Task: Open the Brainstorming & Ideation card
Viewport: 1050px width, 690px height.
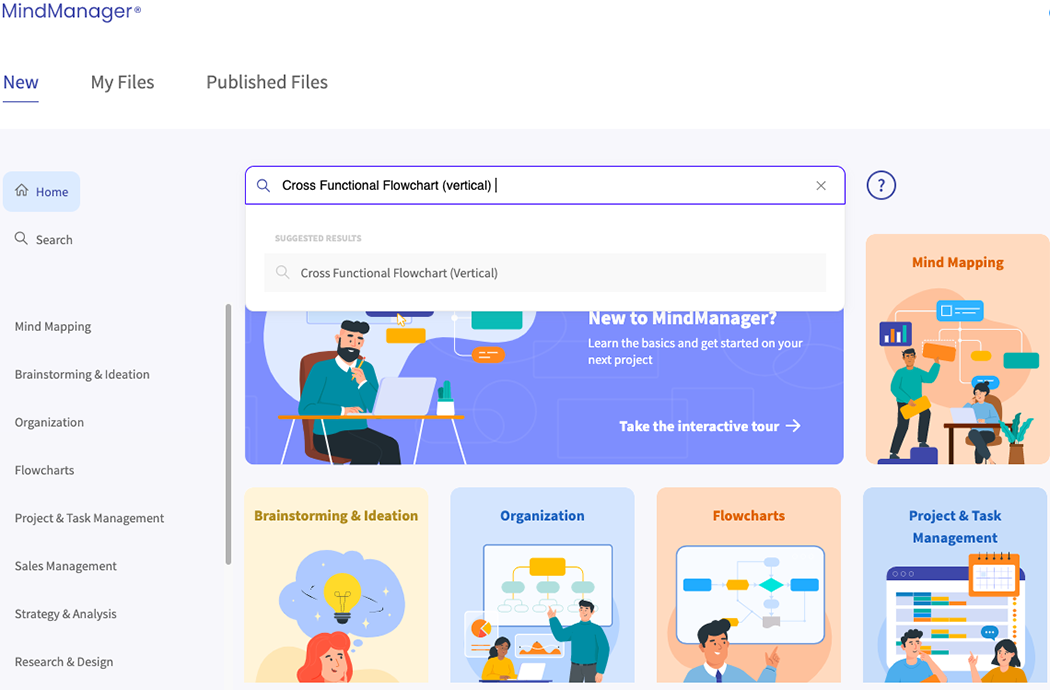Action: 336,585
